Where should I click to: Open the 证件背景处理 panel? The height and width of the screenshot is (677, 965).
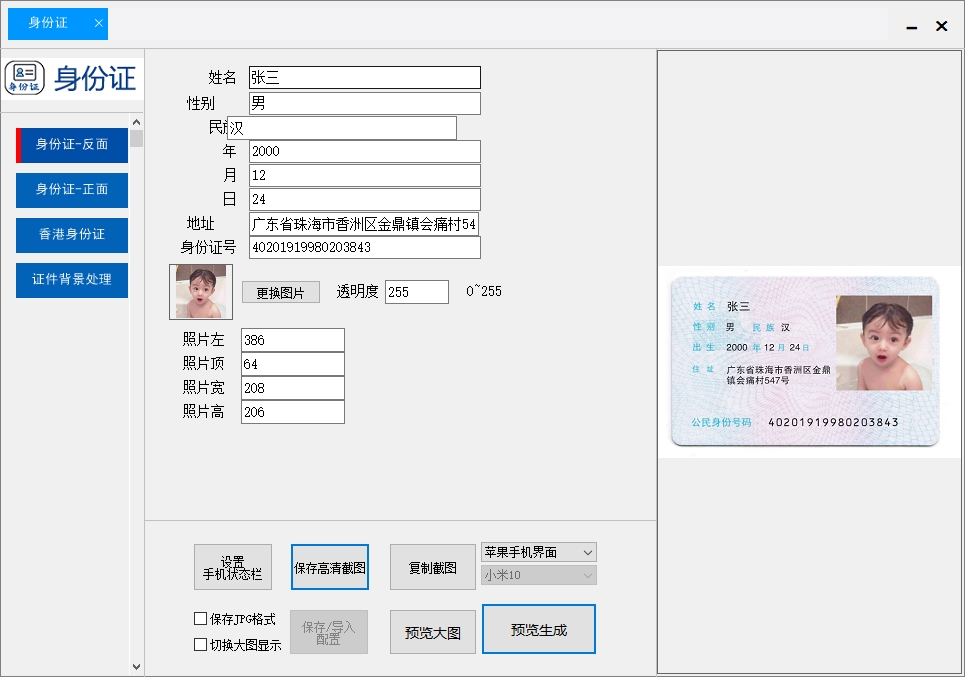pos(70,280)
